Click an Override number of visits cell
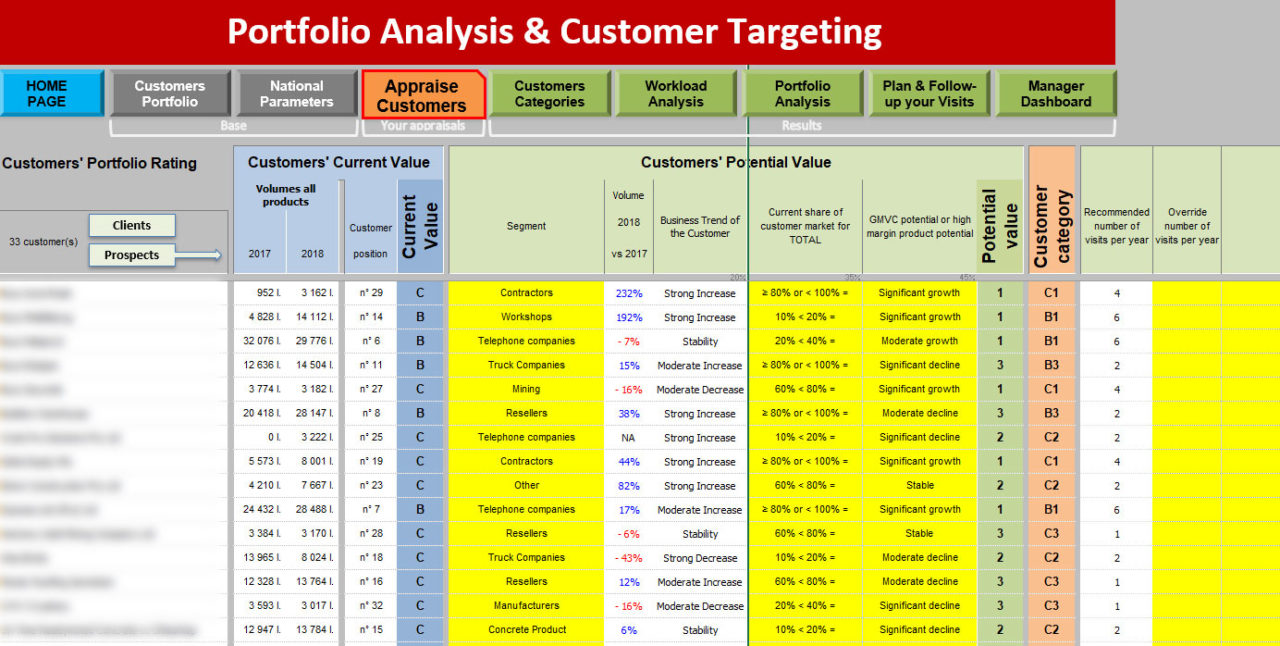This screenshot has width=1280, height=646. point(1187,293)
